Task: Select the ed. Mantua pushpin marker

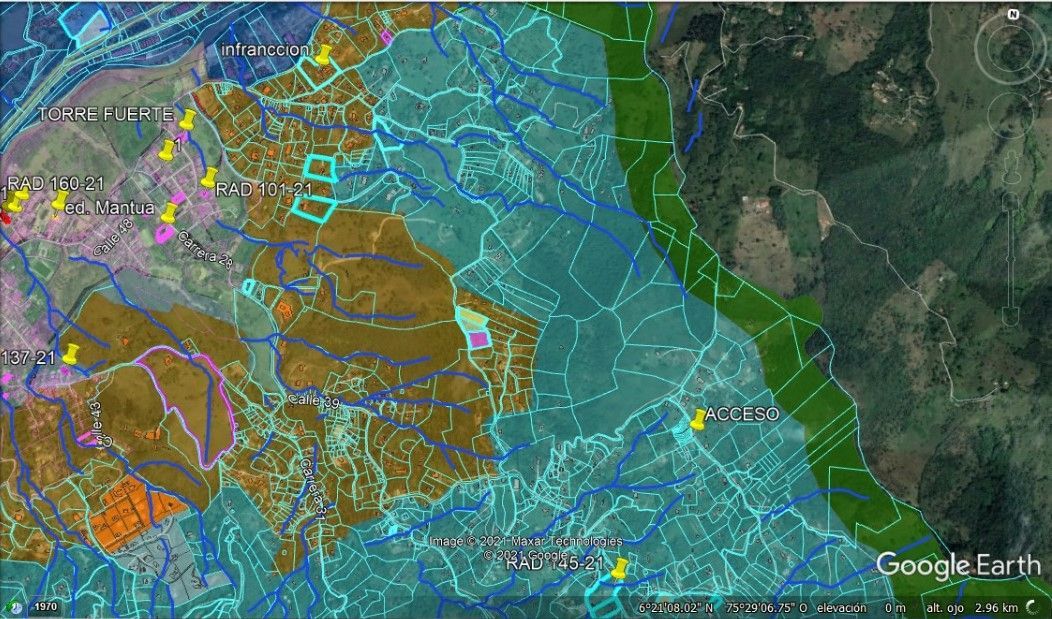Action: (60, 200)
